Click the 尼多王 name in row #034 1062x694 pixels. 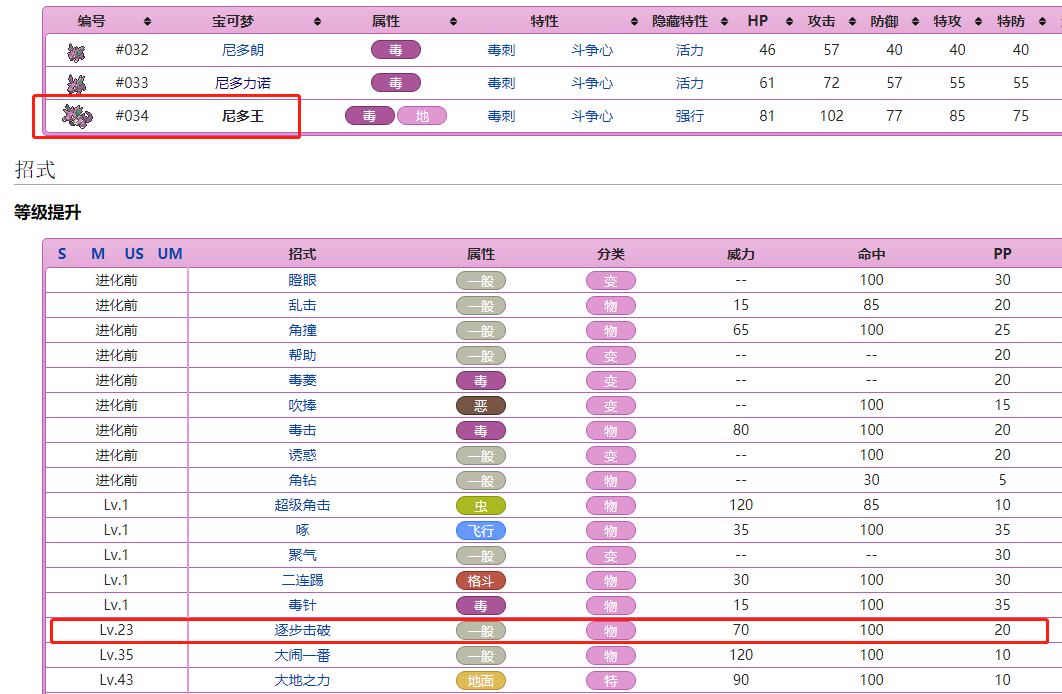click(x=242, y=116)
